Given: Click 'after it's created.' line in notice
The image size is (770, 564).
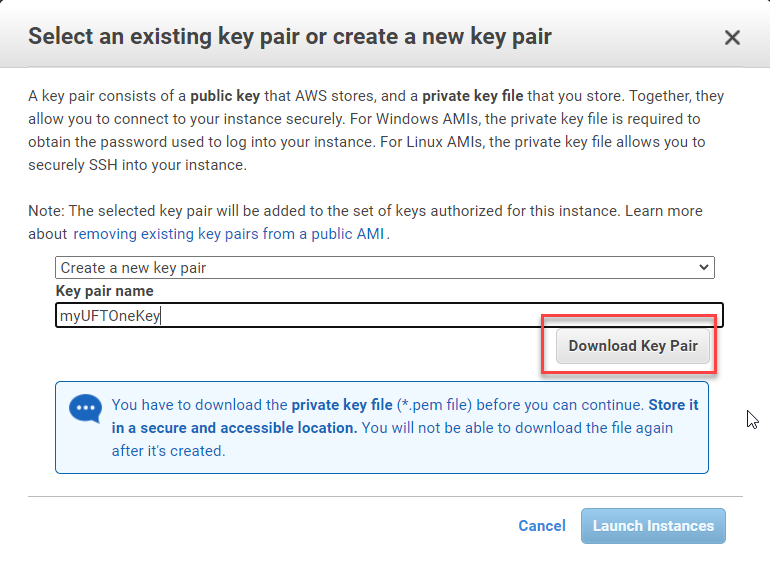Looking at the screenshot, I should 168,451.
